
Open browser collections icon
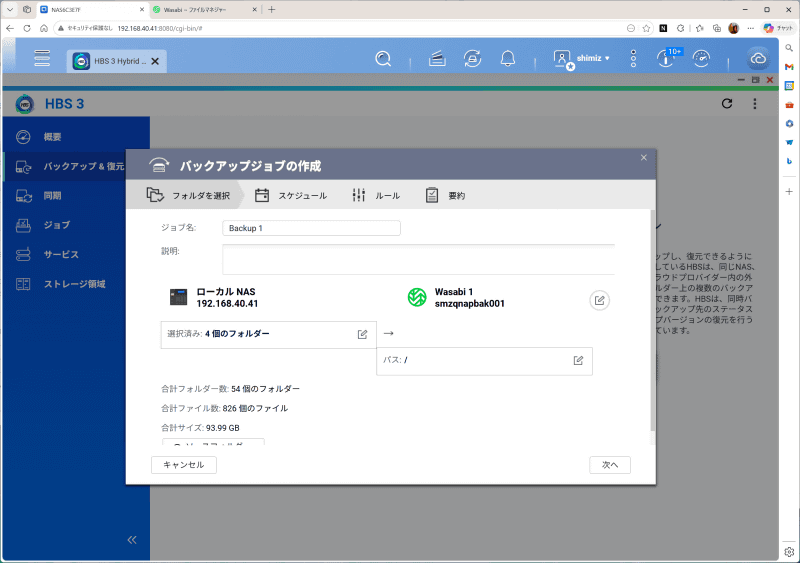tap(717, 29)
